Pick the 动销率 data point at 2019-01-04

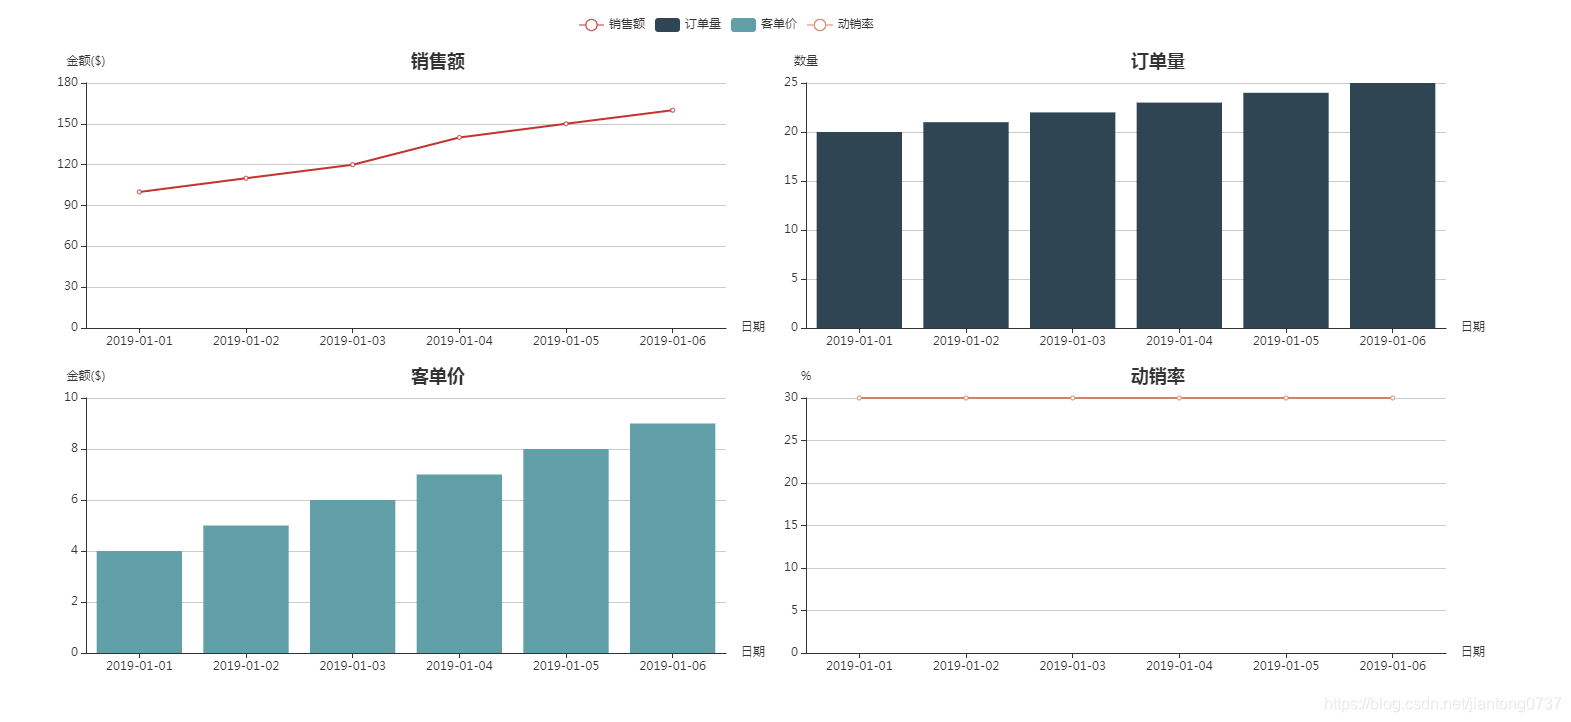(1179, 398)
